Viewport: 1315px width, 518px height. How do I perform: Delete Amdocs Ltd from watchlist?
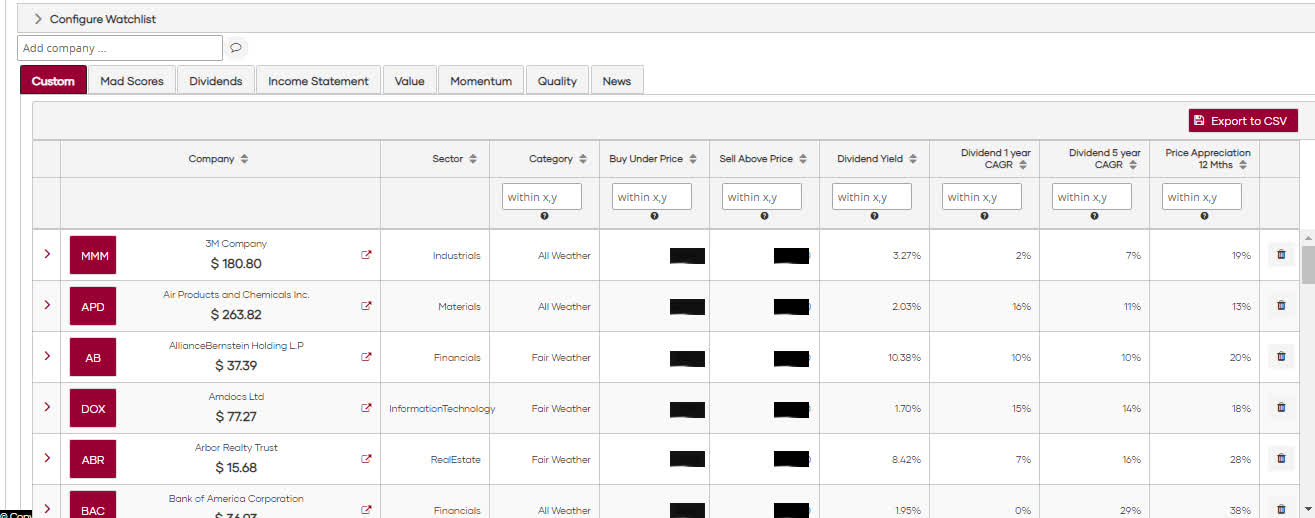coord(1281,408)
